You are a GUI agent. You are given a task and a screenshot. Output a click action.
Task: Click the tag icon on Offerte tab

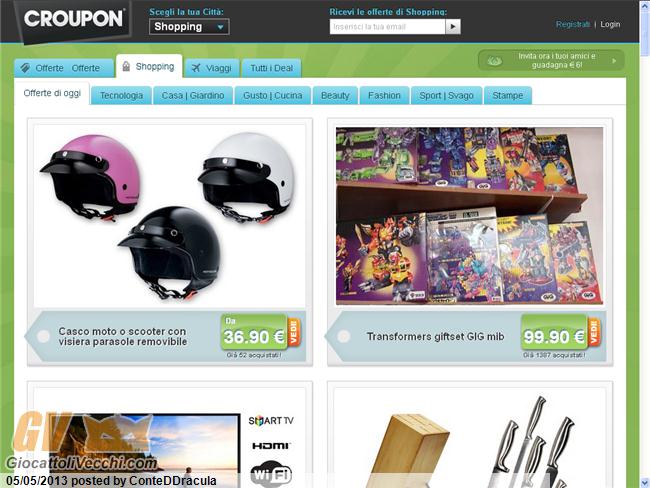coord(25,68)
